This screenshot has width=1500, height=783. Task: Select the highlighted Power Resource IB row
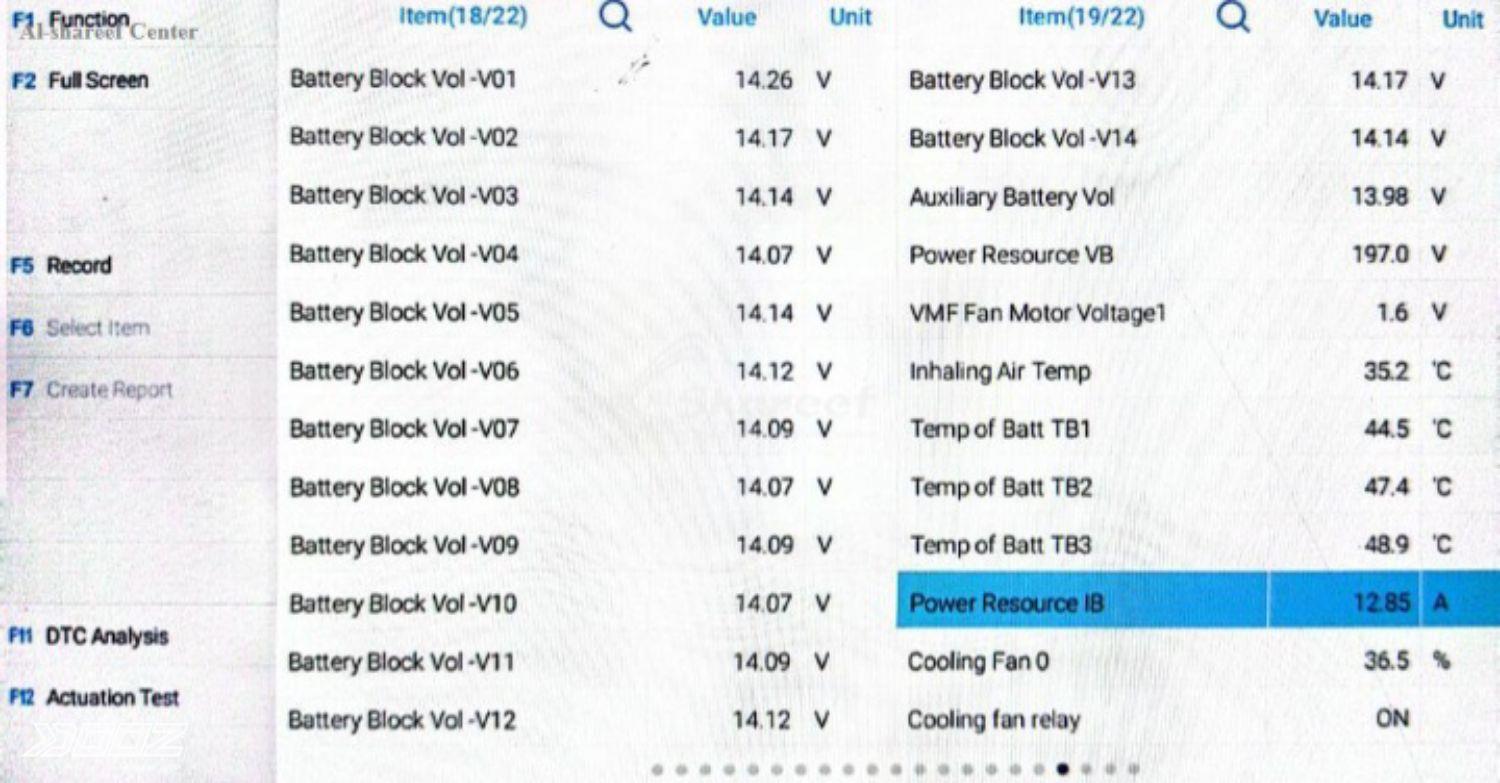(x=1198, y=602)
